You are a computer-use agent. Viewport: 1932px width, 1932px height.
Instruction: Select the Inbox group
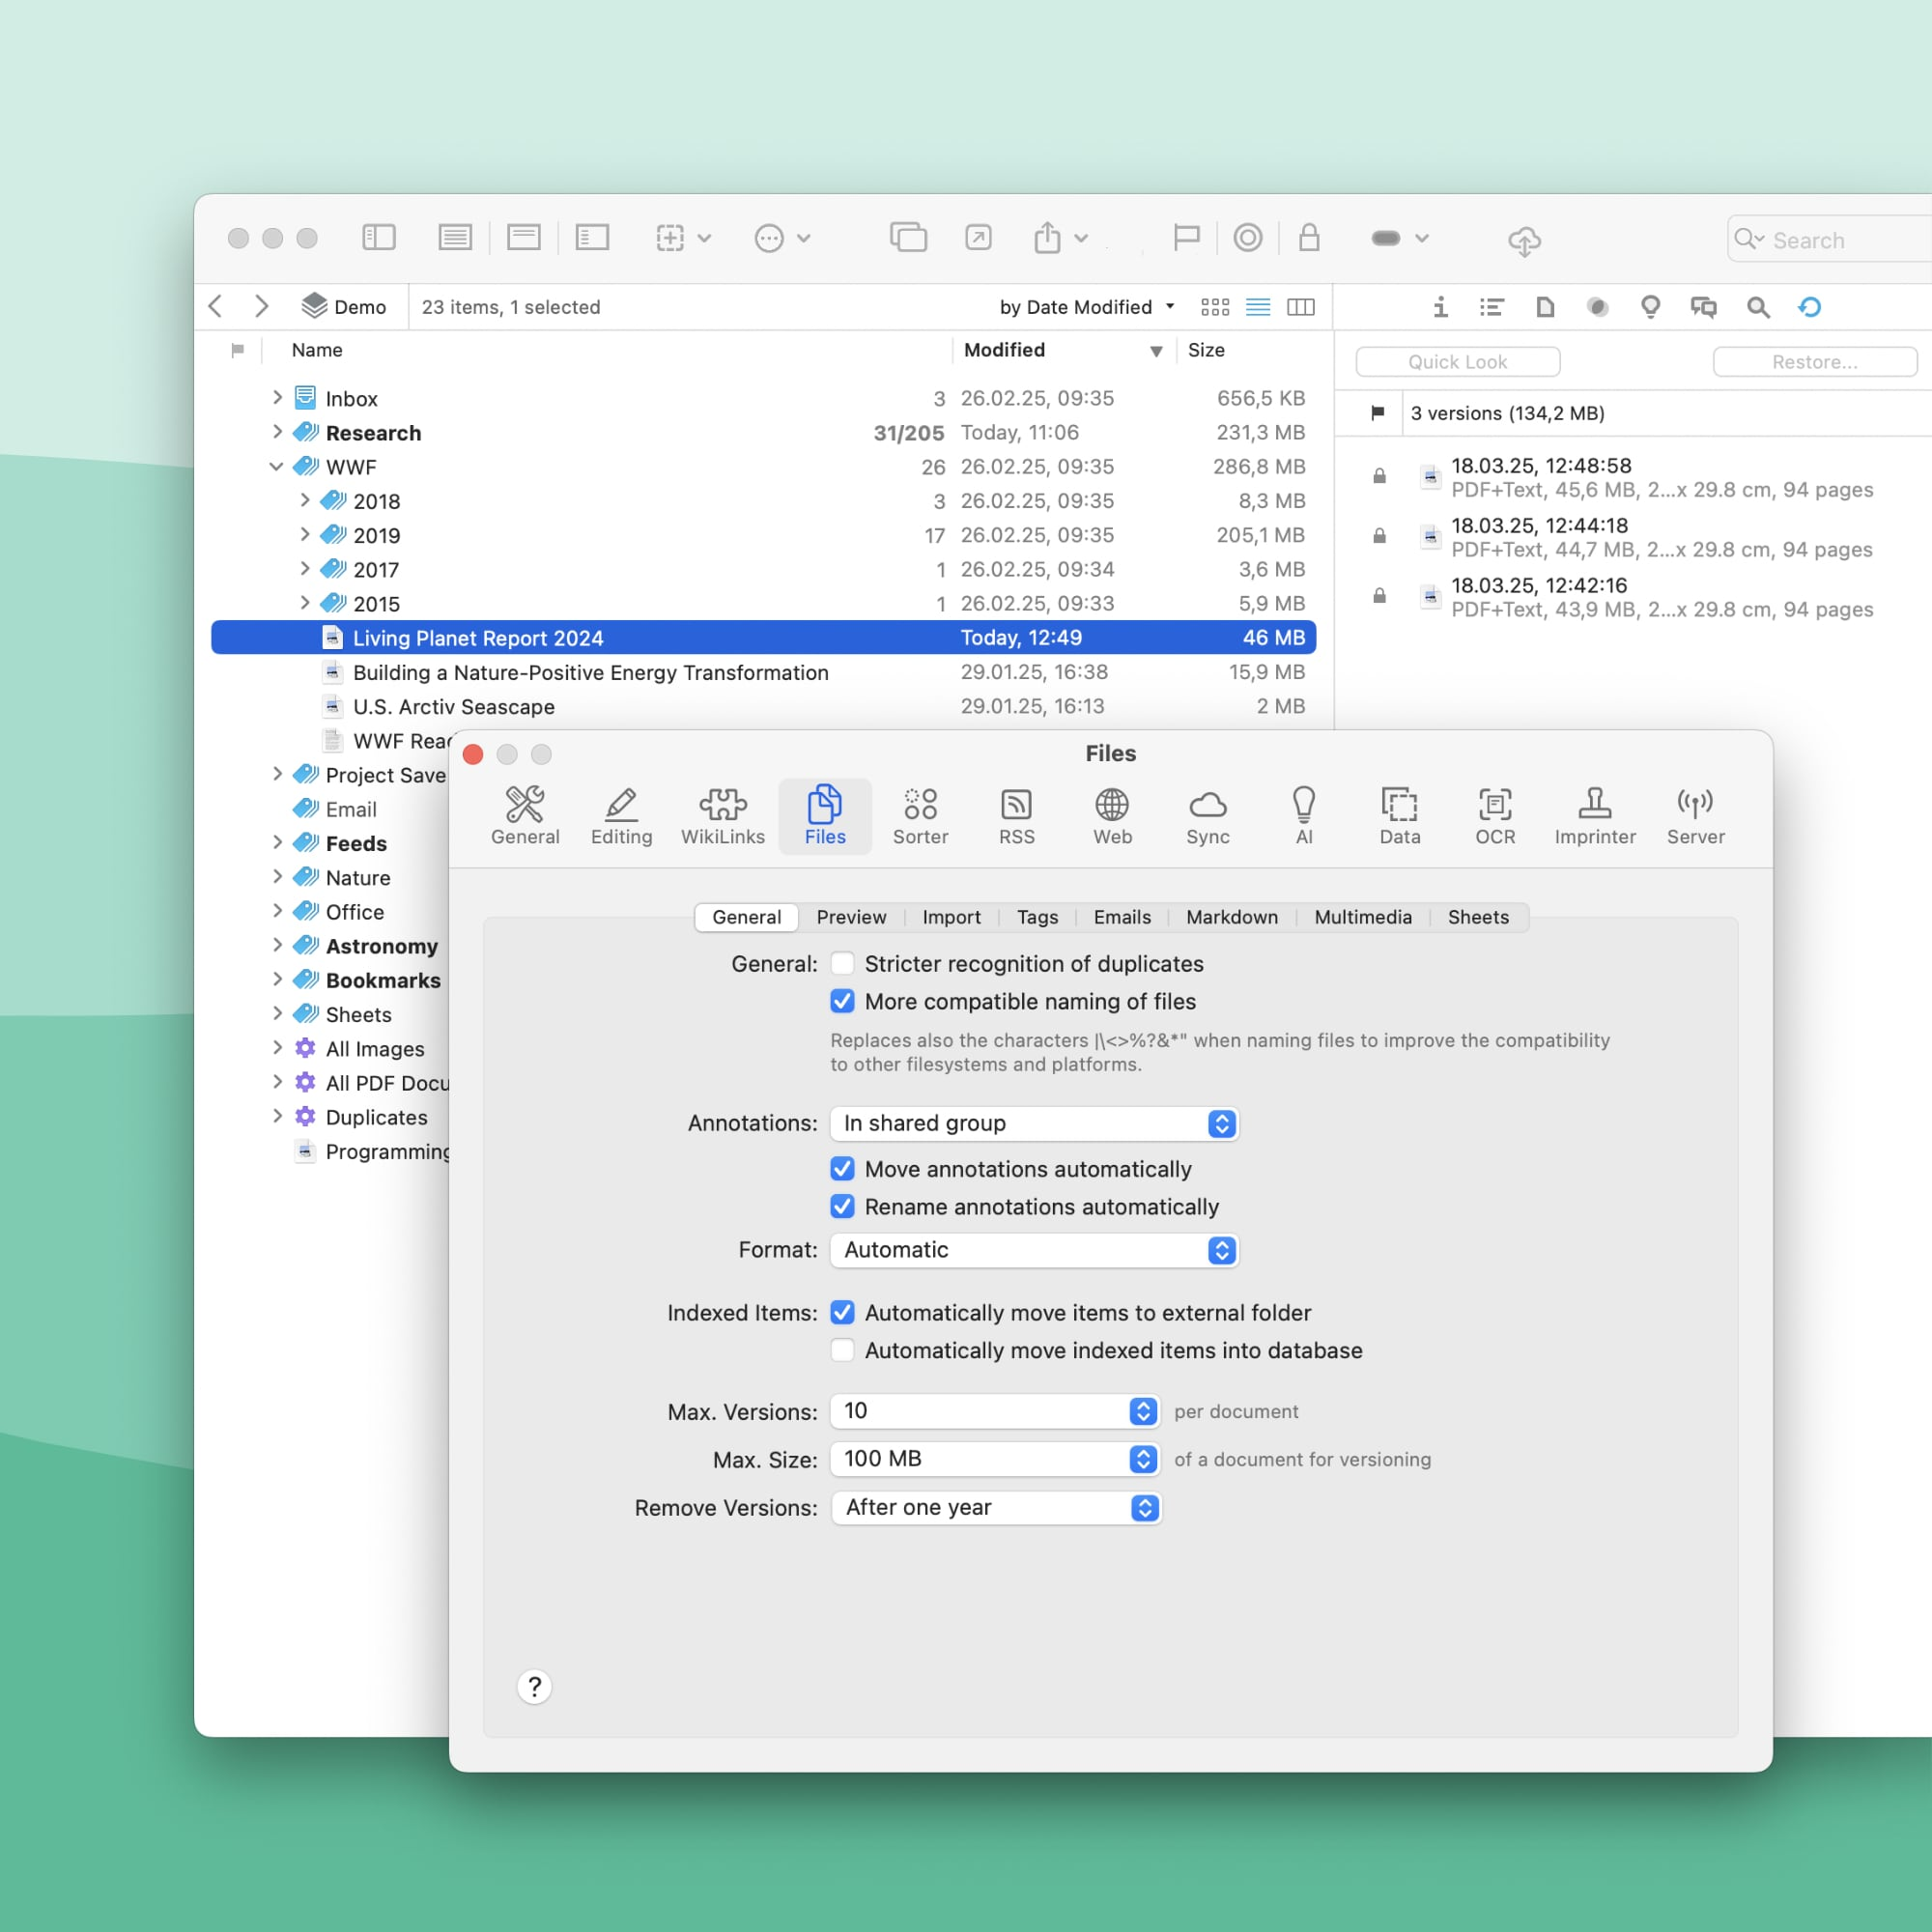click(763, 398)
